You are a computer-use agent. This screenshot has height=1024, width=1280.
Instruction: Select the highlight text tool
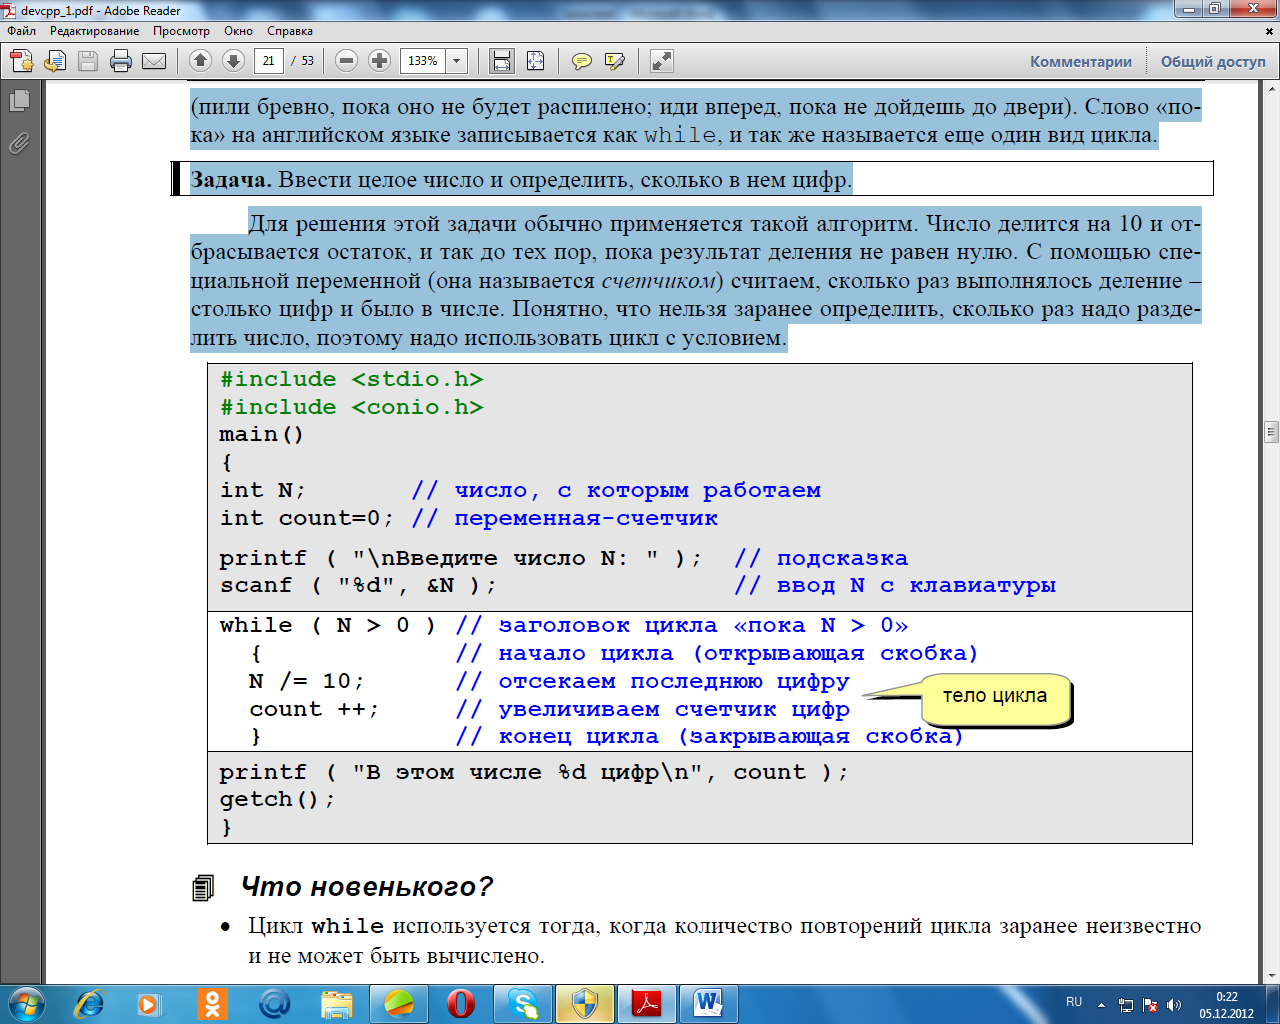[615, 61]
